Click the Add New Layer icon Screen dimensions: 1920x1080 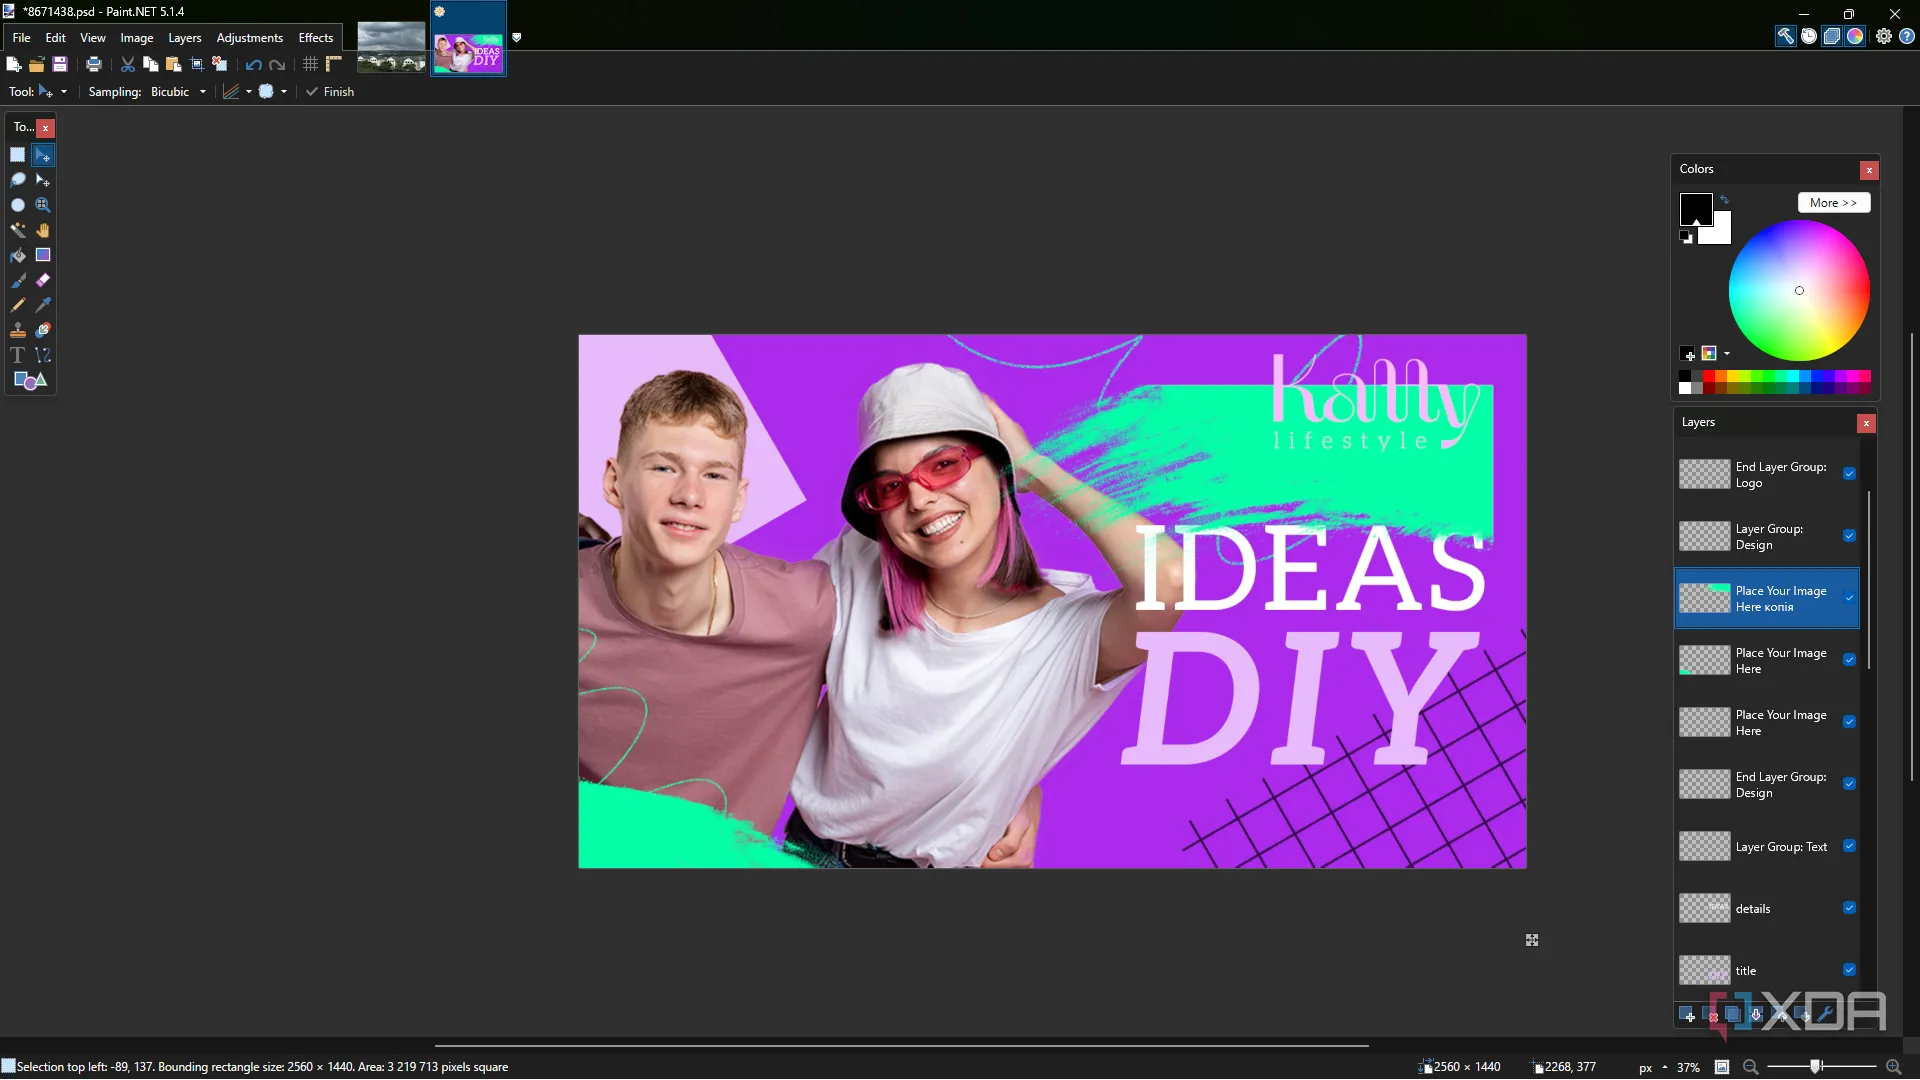click(1688, 1015)
